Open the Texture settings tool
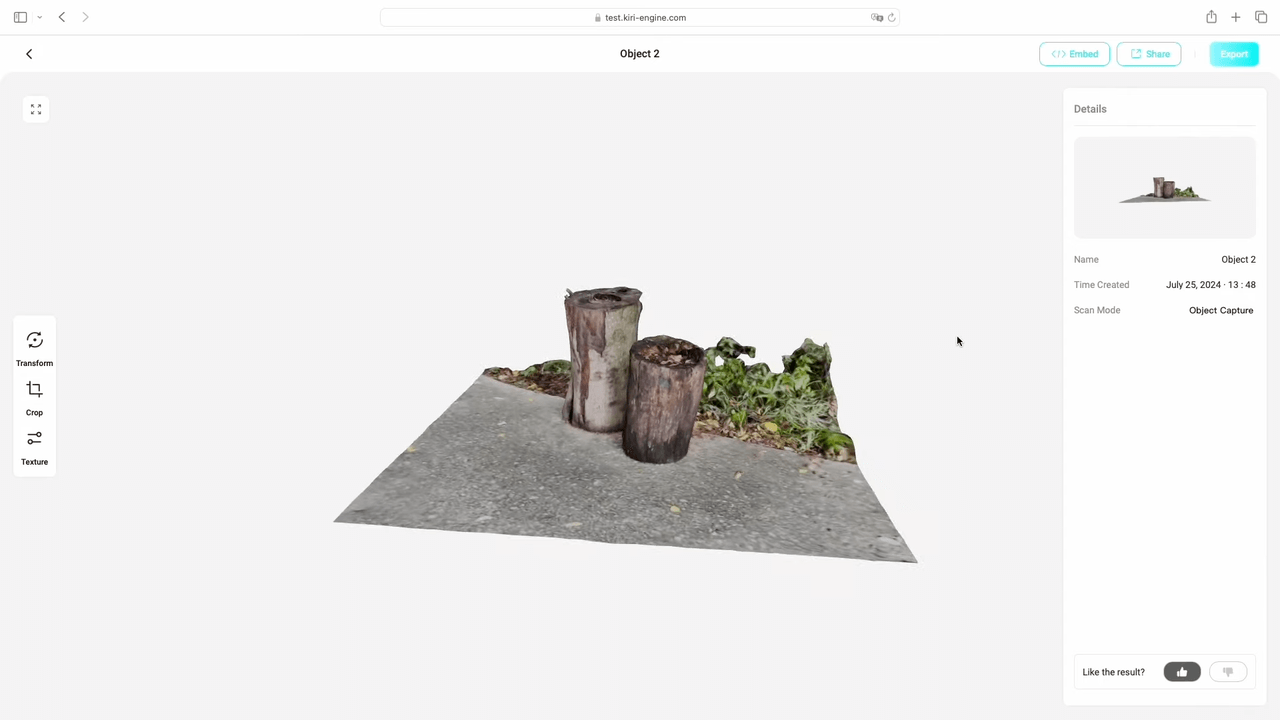1280x720 pixels. point(34,447)
